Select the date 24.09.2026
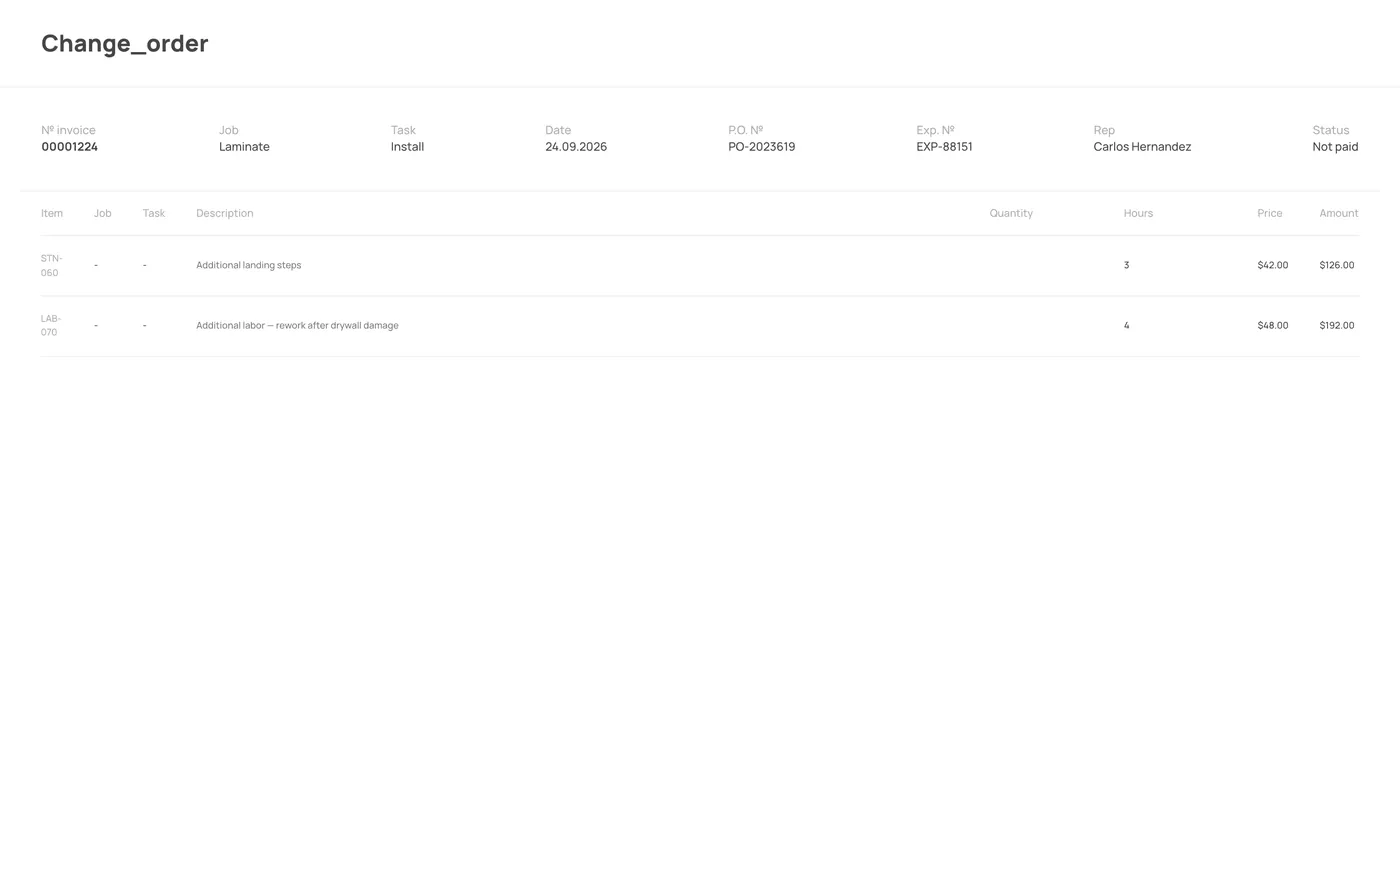The width and height of the screenshot is (1400, 875). 576,147
